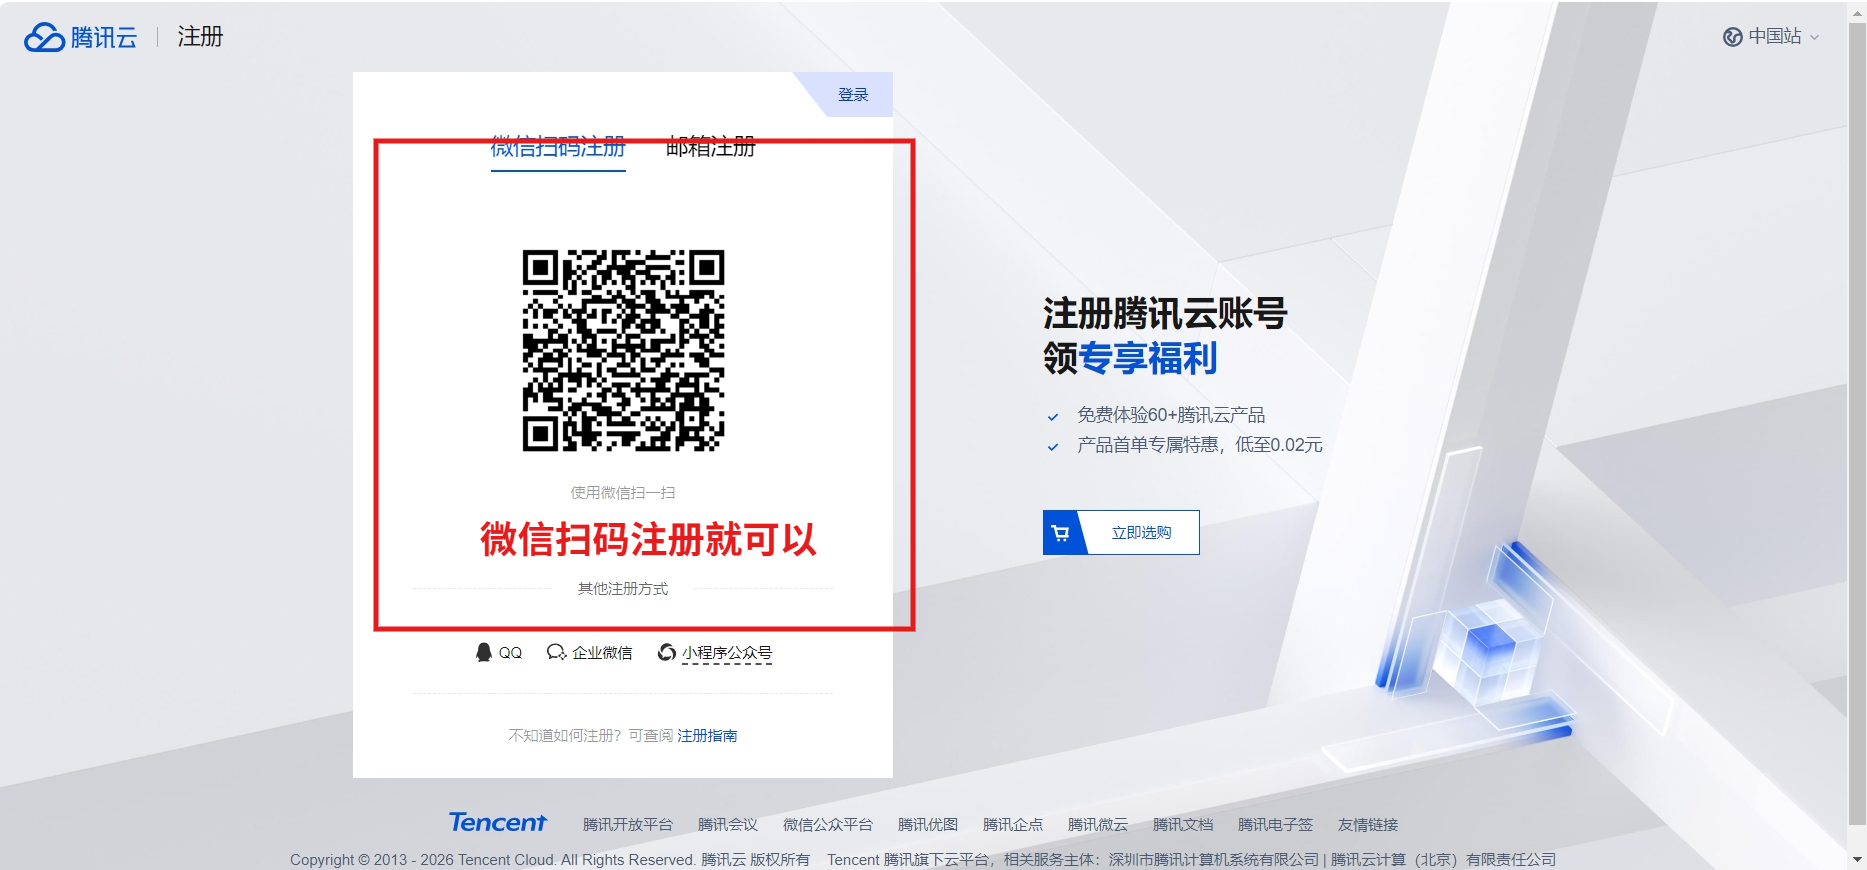Switch to the 微信扫码注册 tab

click(x=558, y=148)
